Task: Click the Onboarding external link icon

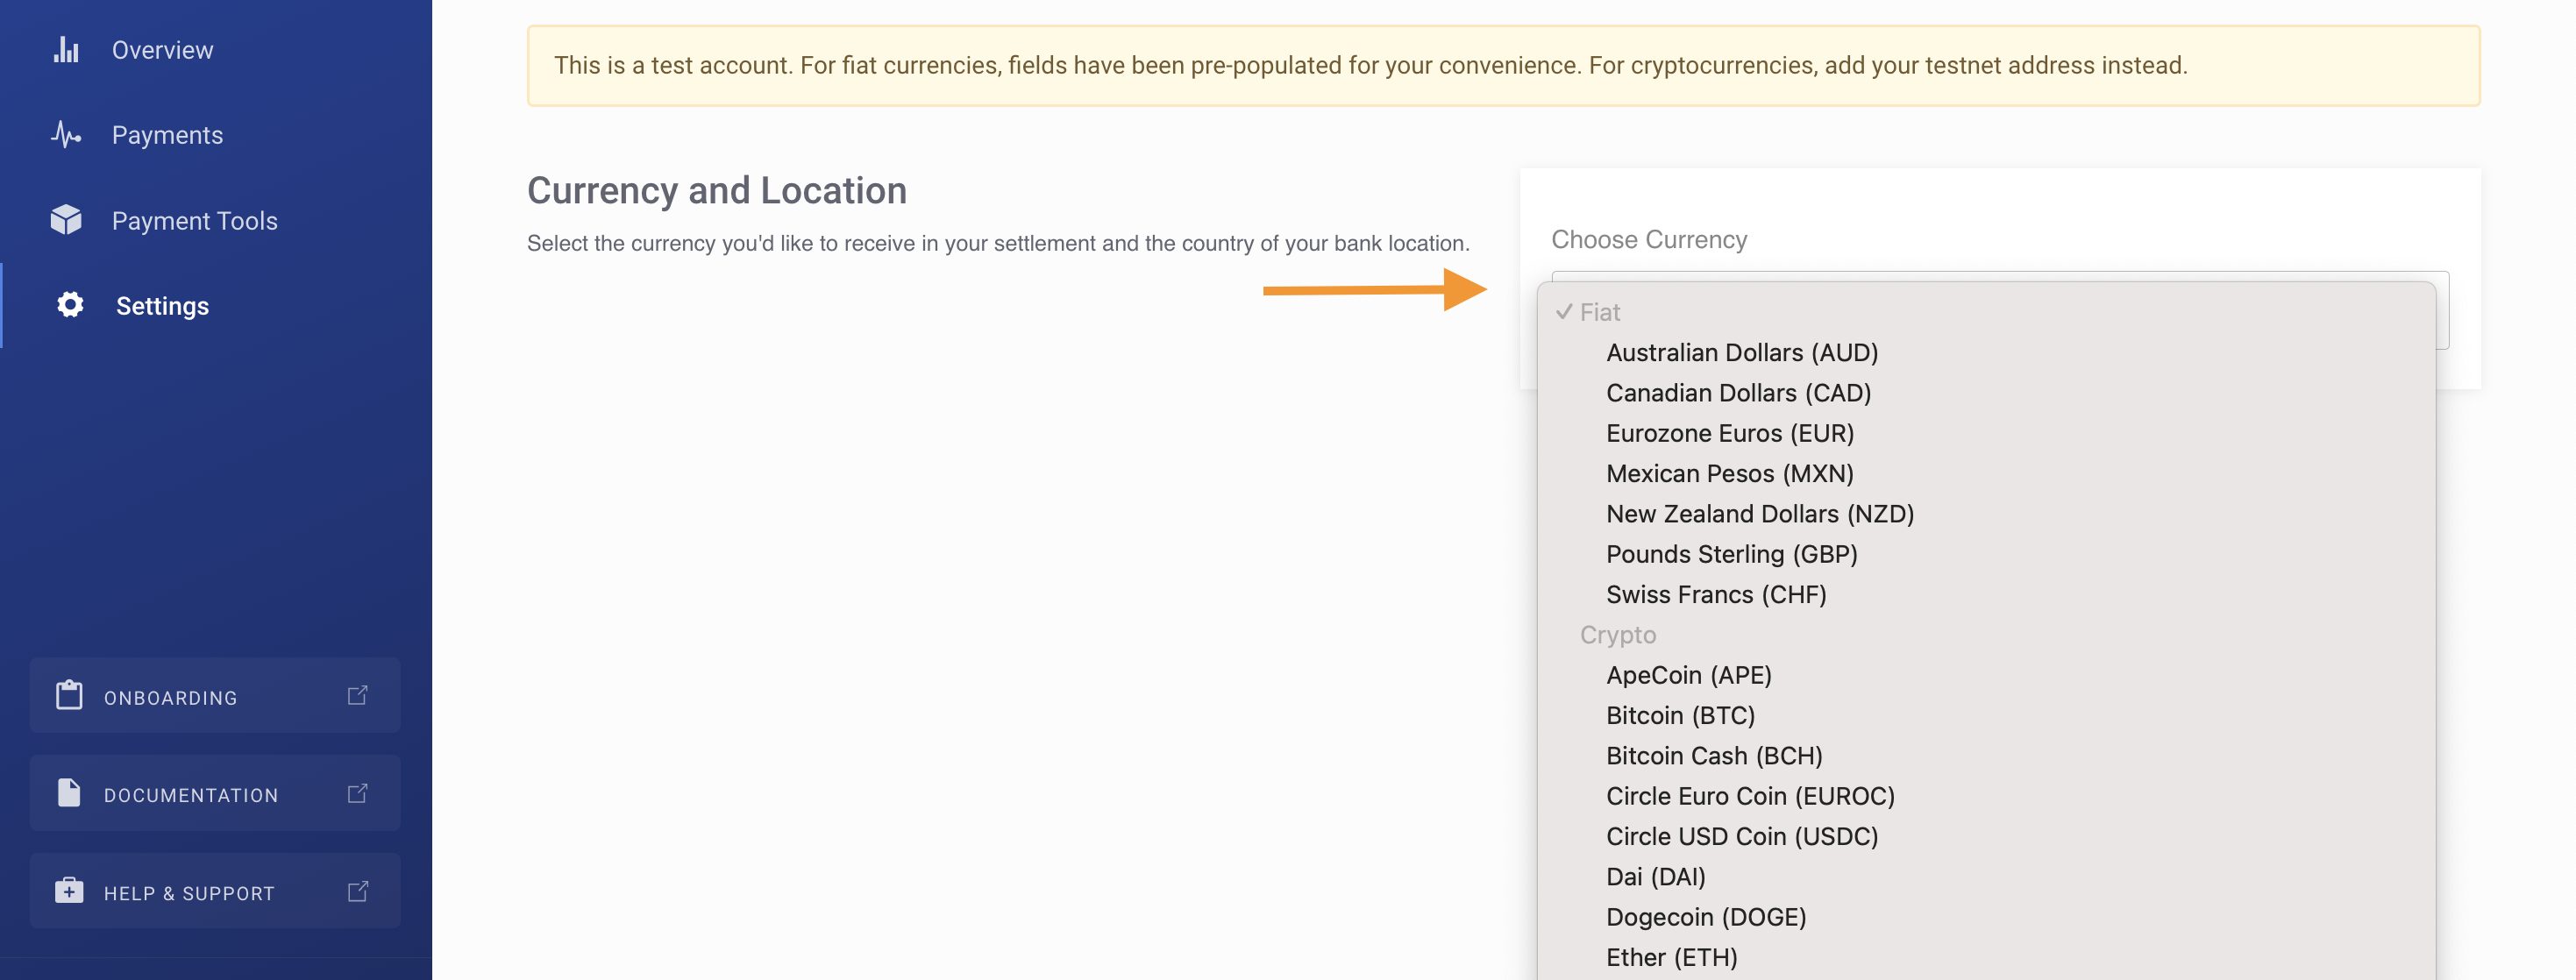Action: click(x=358, y=695)
